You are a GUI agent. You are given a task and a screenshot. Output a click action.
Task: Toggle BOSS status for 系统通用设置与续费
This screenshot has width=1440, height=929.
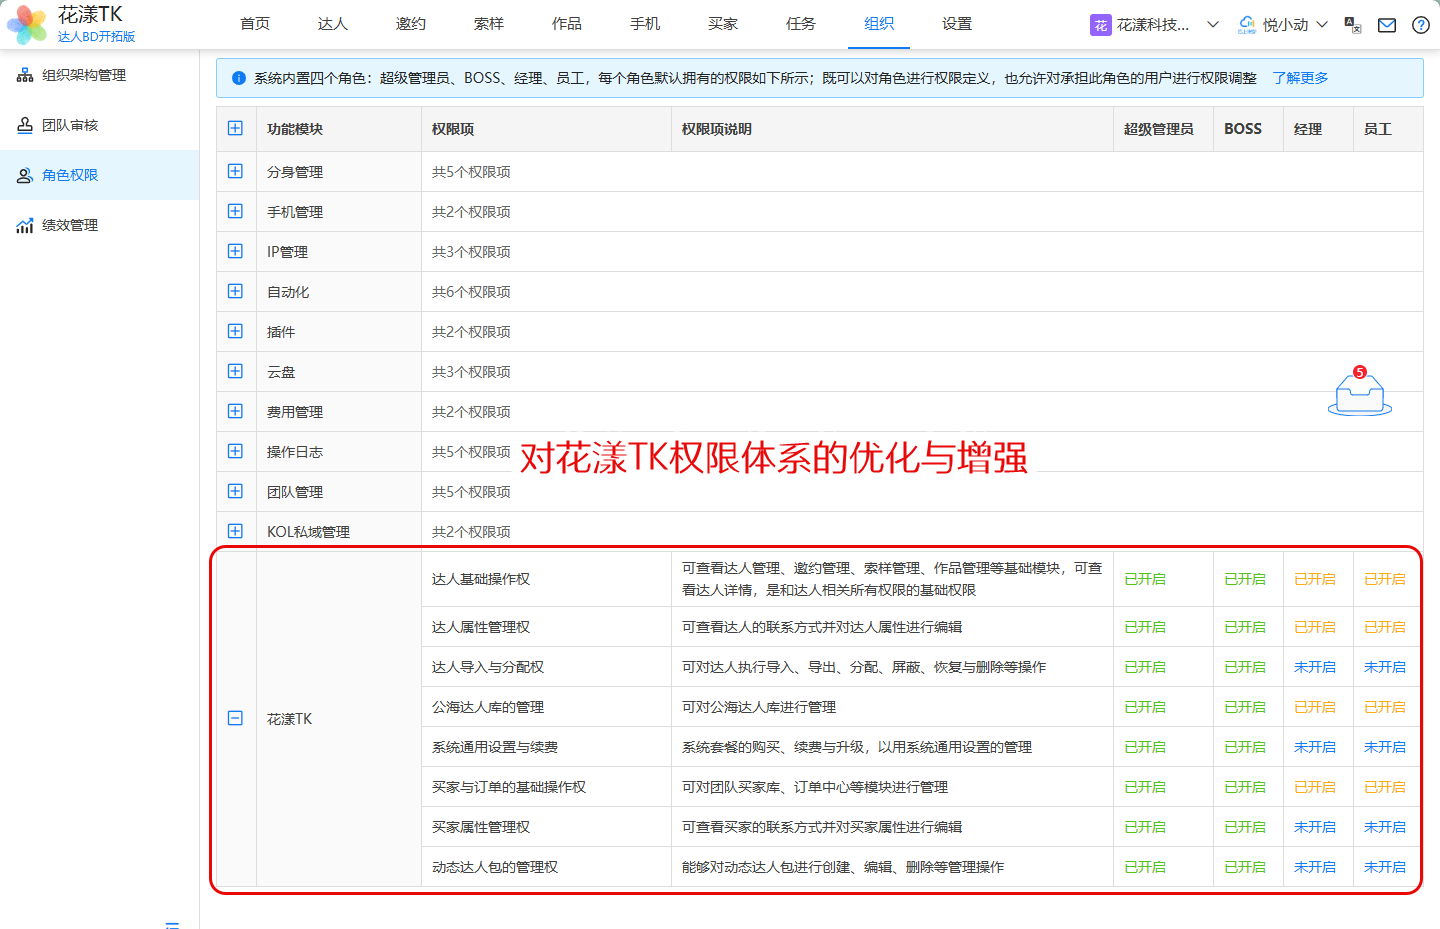point(1244,747)
